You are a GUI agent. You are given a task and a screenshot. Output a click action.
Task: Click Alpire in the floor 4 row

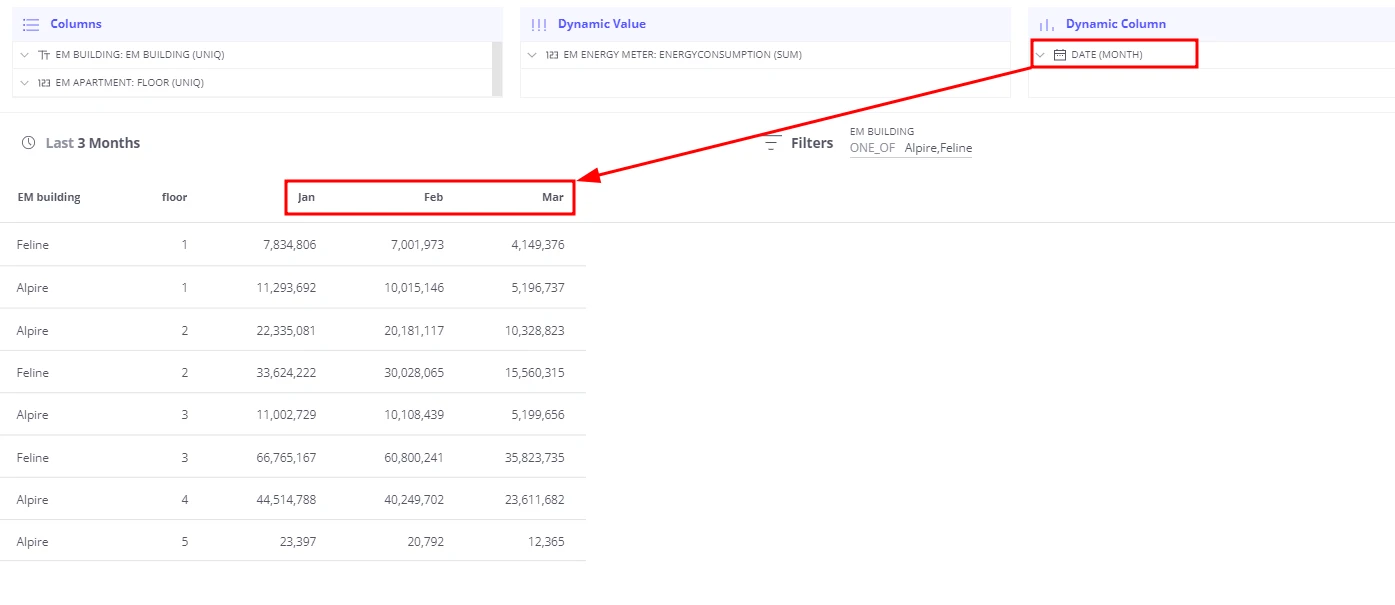tap(32, 500)
